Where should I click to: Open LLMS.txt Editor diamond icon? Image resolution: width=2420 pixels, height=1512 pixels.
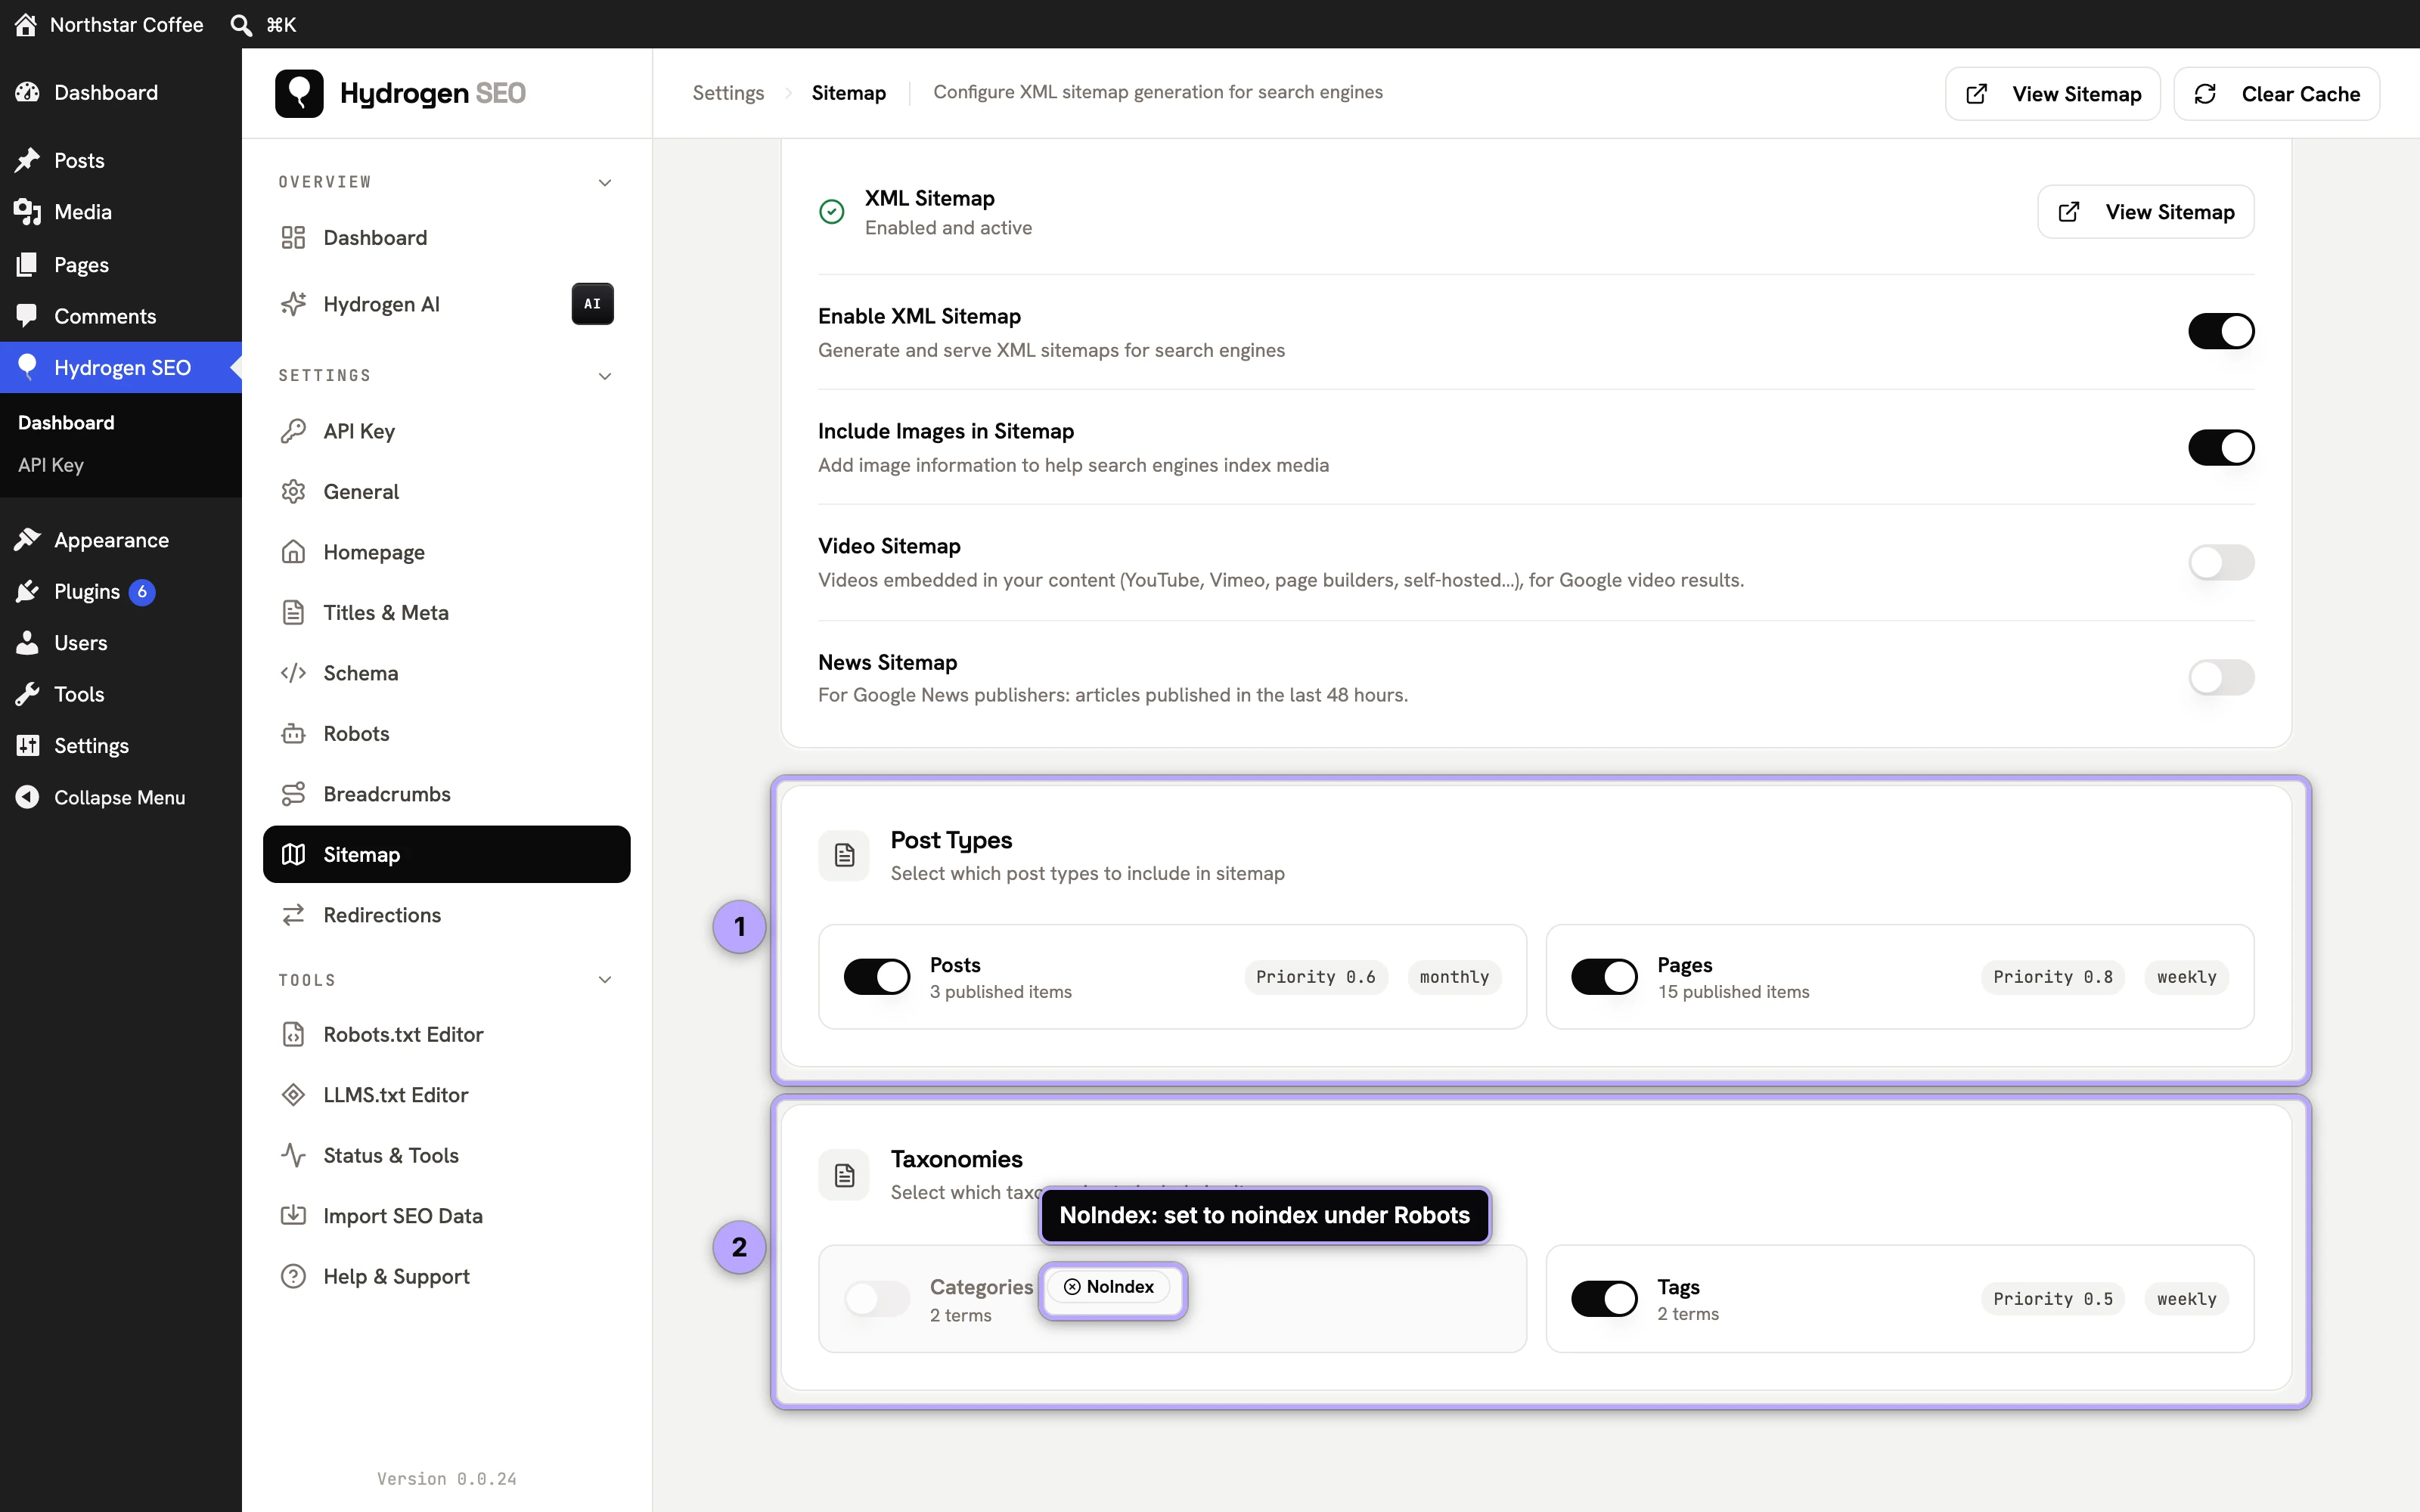point(293,1095)
